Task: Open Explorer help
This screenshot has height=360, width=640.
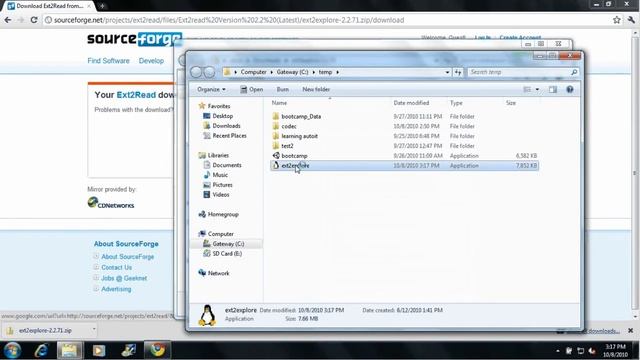Action: click(x=570, y=89)
